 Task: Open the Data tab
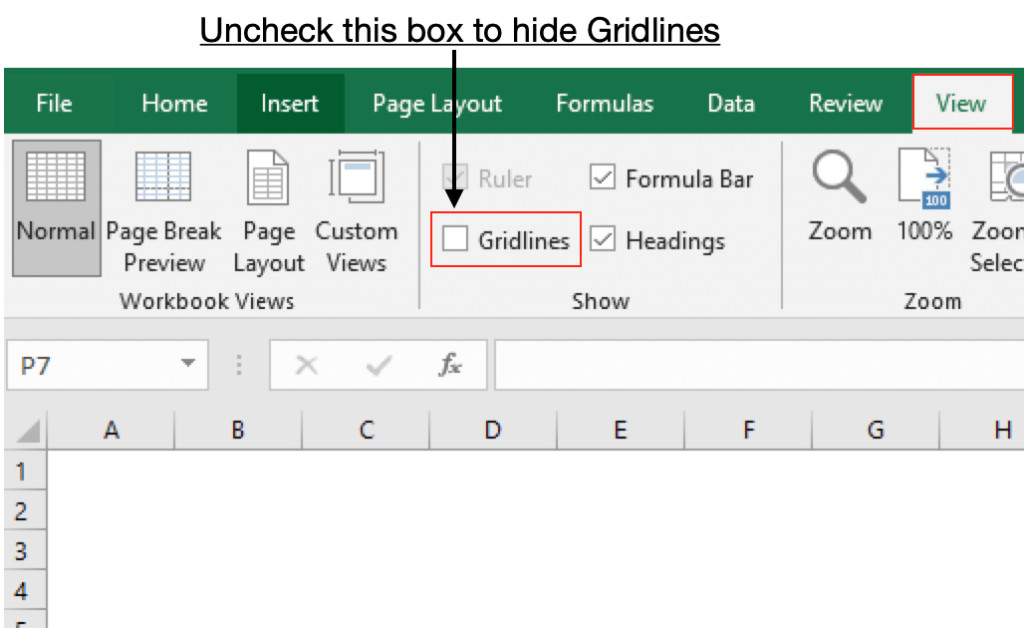point(731,103)
